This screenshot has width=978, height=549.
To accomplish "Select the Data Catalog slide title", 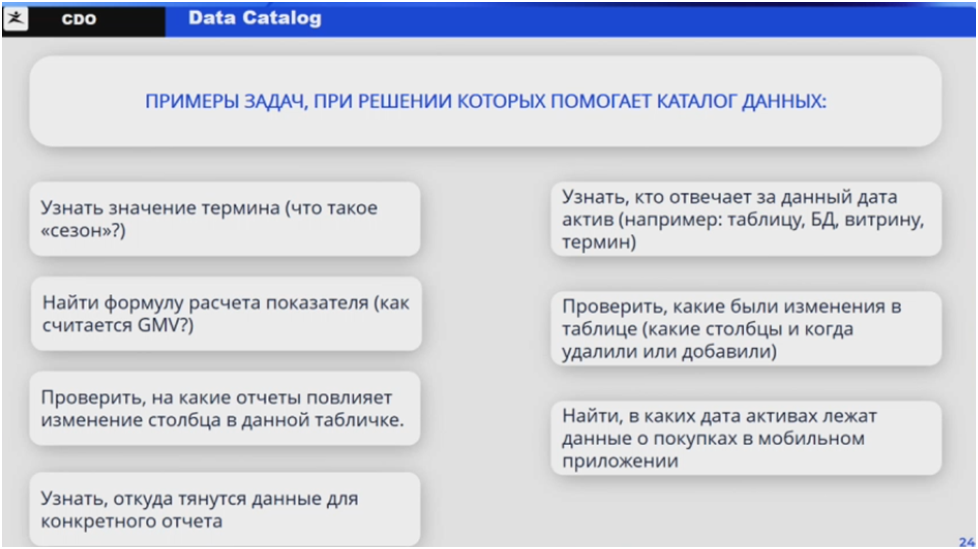I will click(x=255, y=18).
